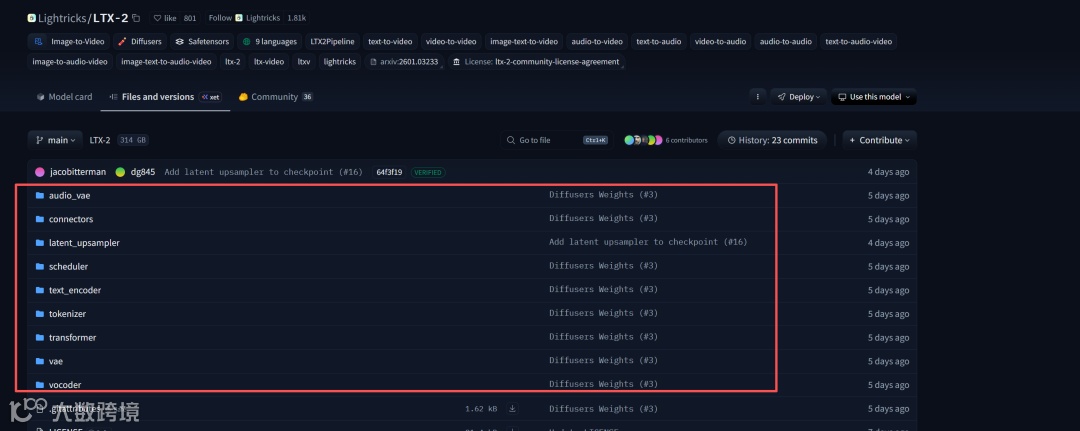This screenshot has height=431, width=1080.
Task: Expand the Contribute dropdown
Action: tap(880, 140)
